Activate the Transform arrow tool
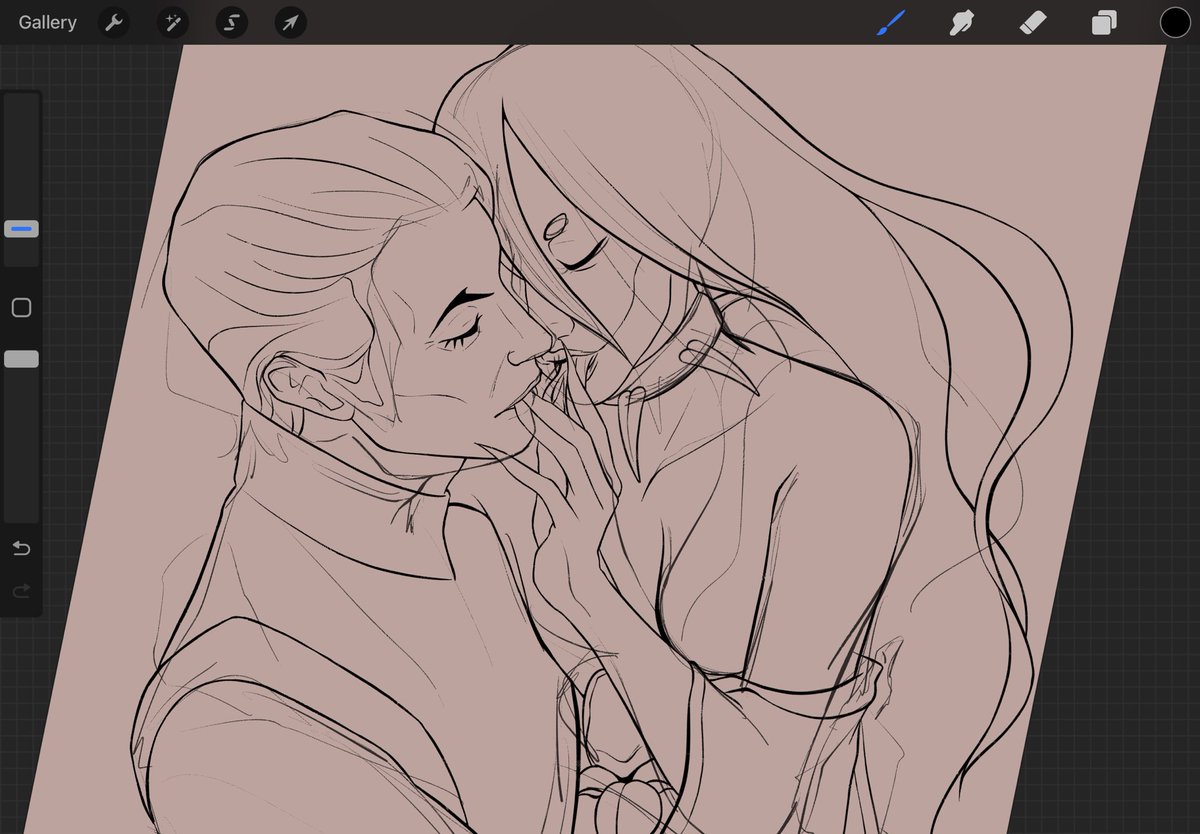Image resolution: width=1200 pixels, height=834 pixels. pos(290,22)
